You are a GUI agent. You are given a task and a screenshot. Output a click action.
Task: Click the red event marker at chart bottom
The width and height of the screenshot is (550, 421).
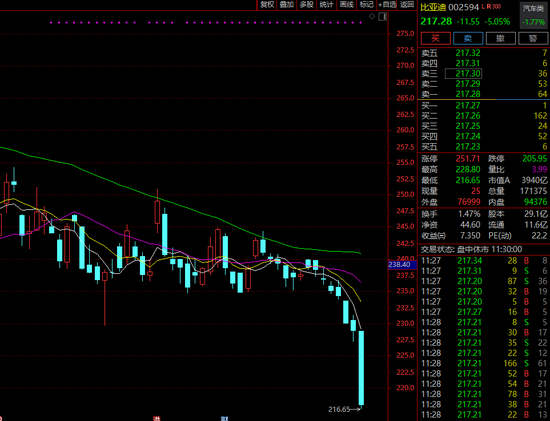tap(156, 419)
